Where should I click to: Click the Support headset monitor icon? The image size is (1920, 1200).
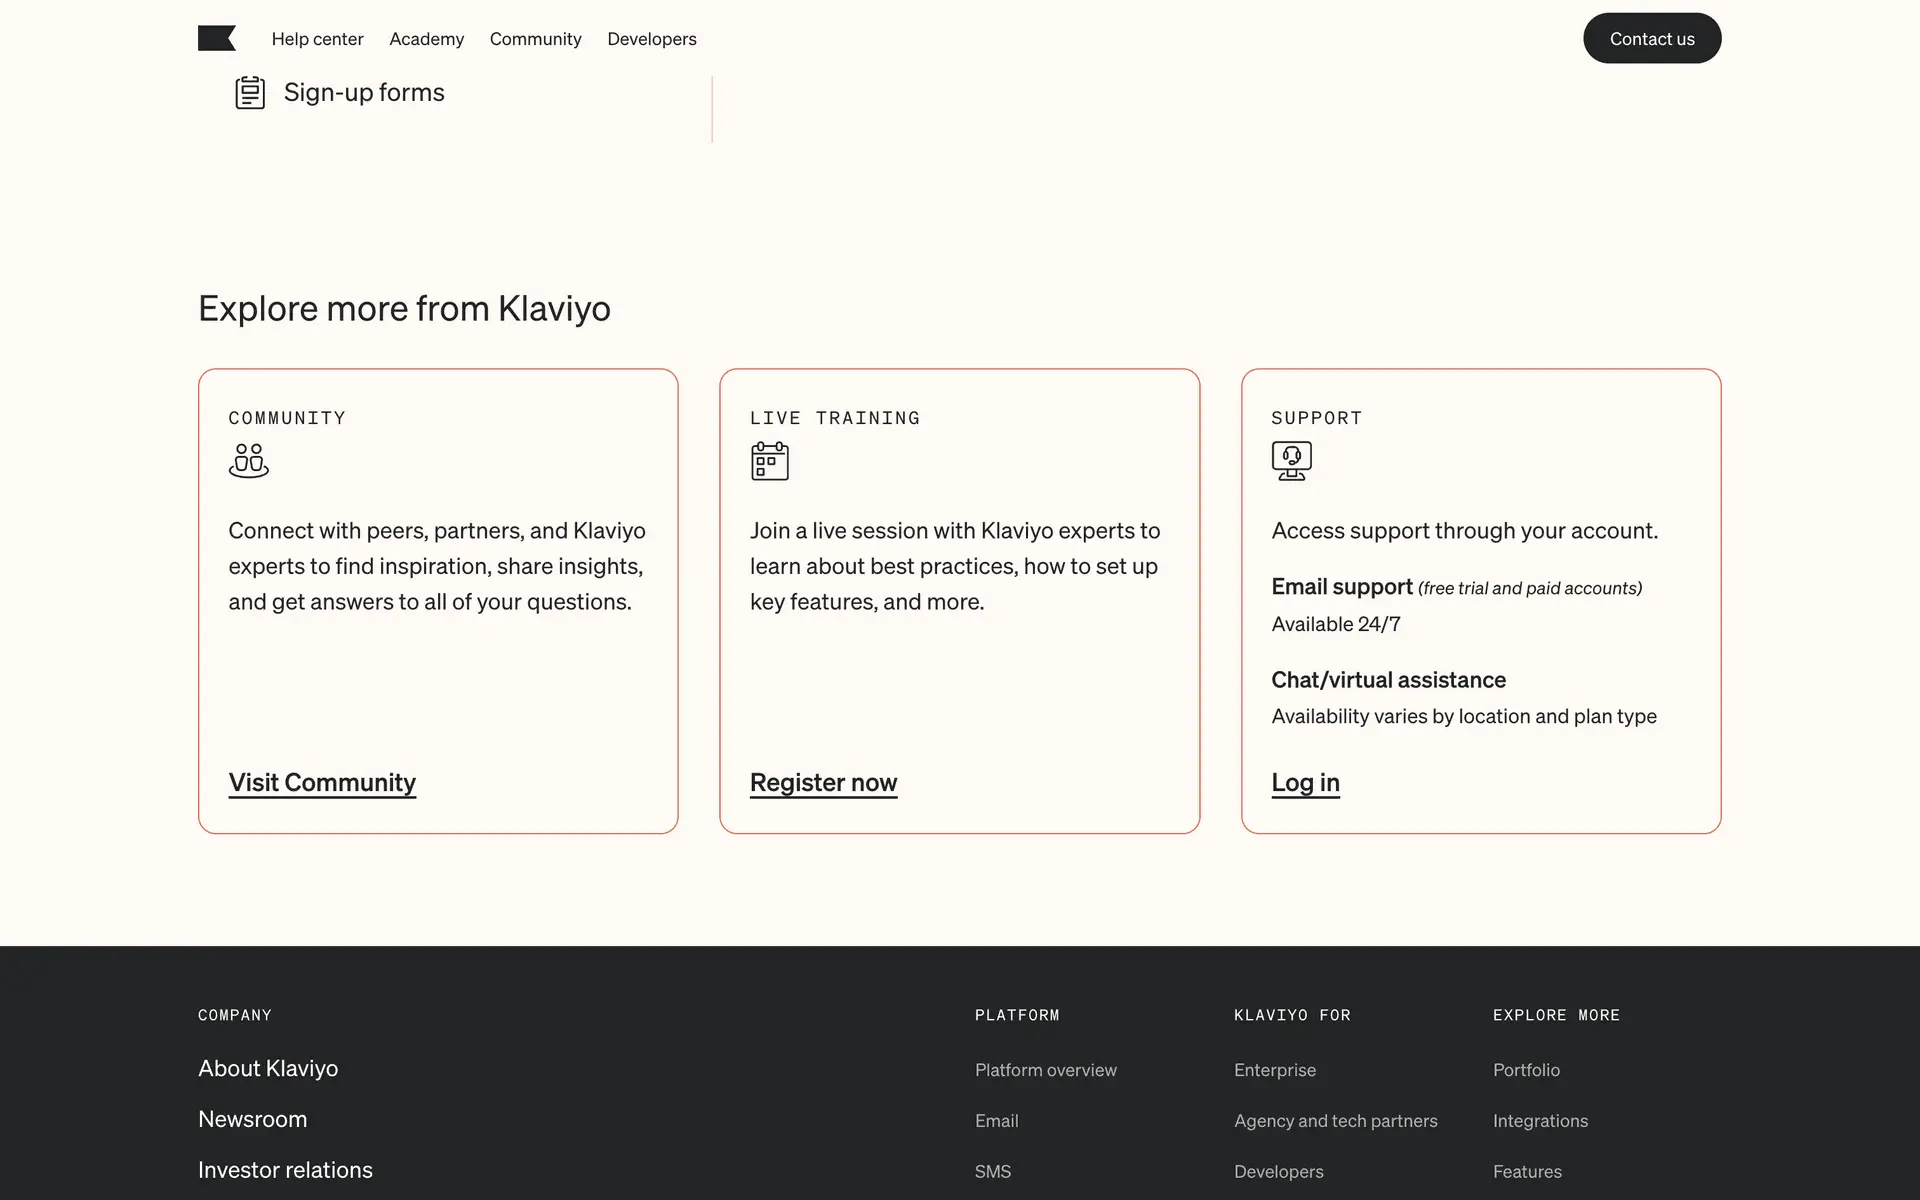[1291, 461]
